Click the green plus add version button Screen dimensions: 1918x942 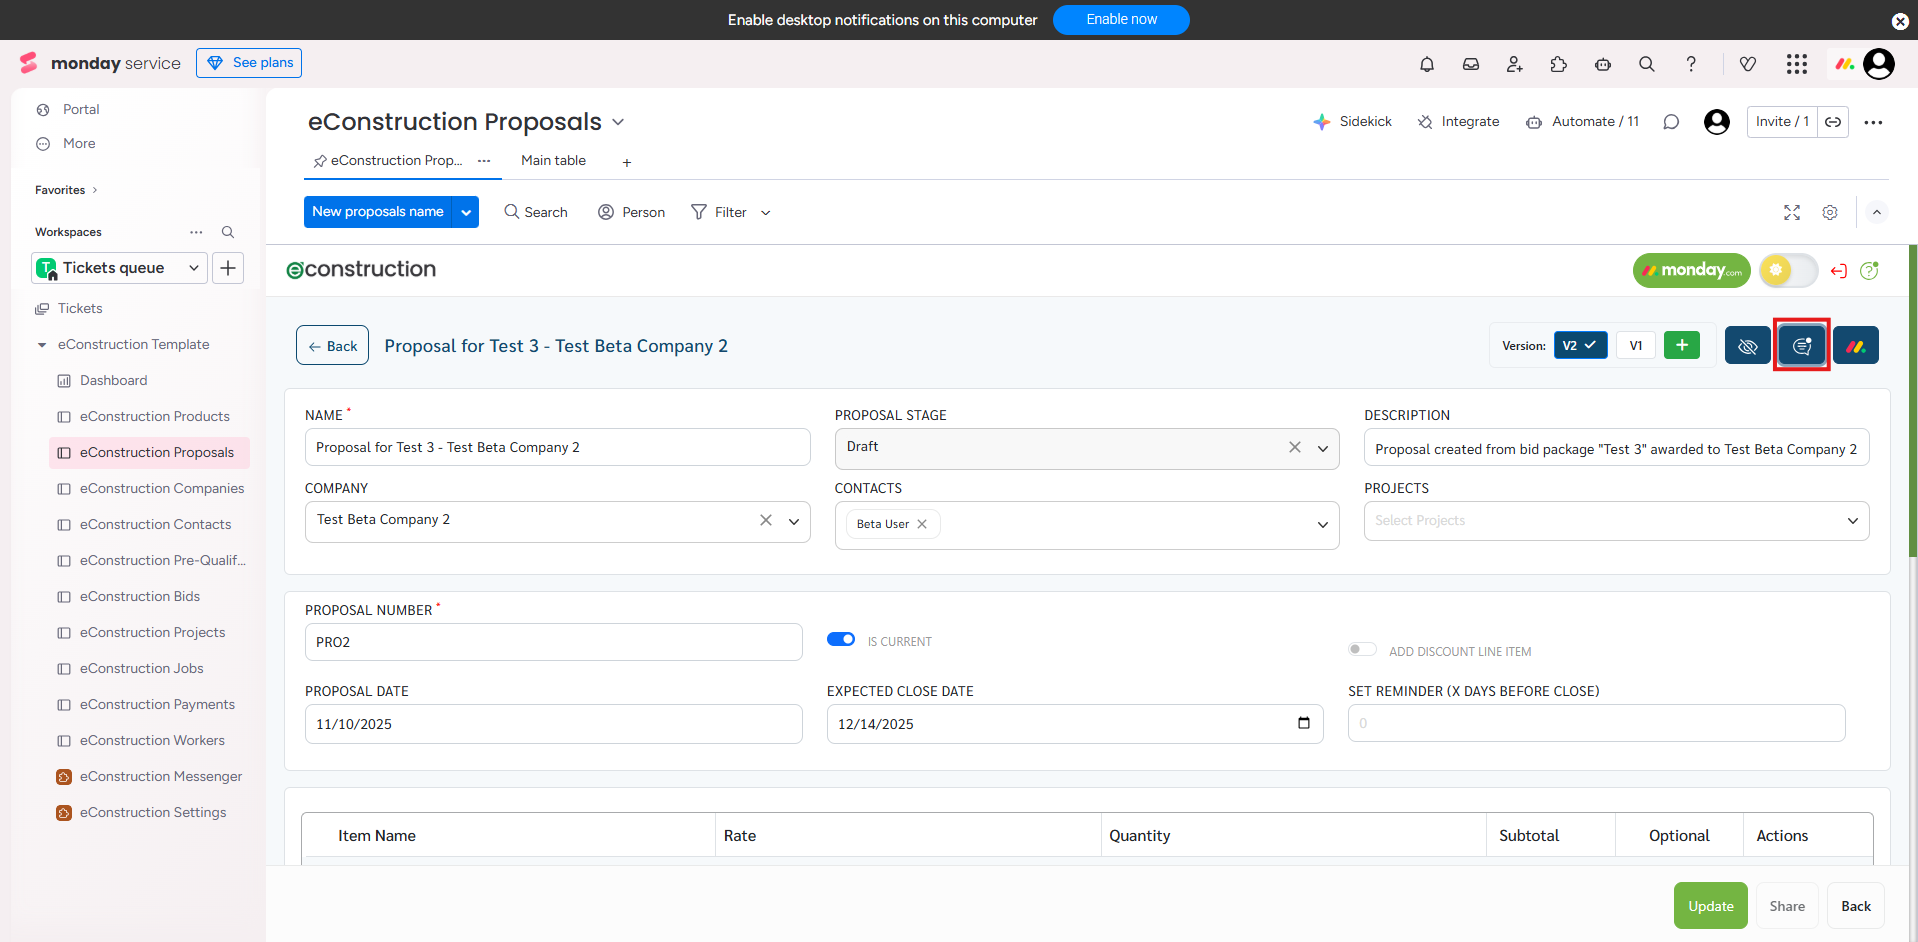1682,345
